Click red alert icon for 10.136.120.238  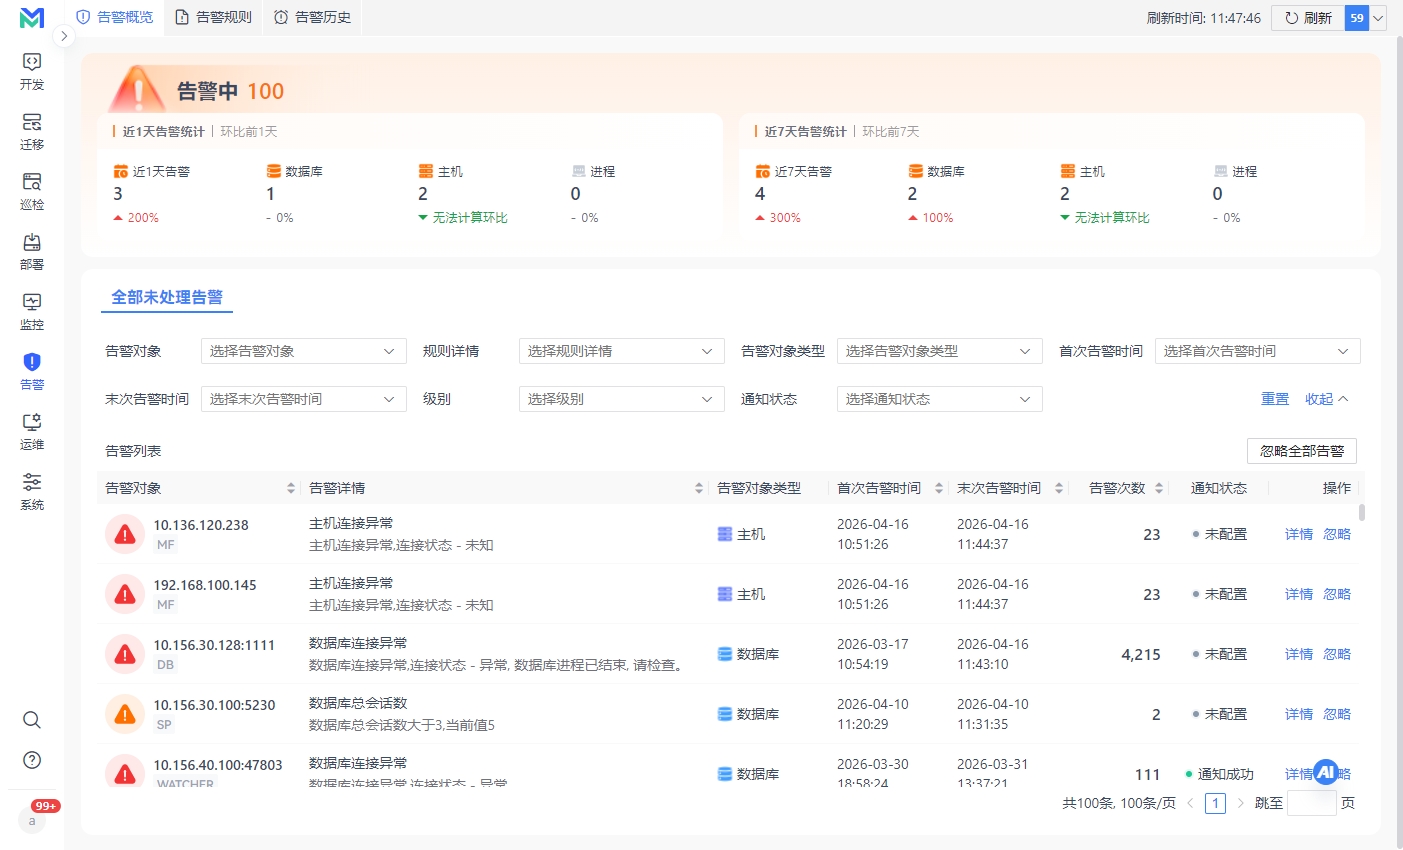125,534
